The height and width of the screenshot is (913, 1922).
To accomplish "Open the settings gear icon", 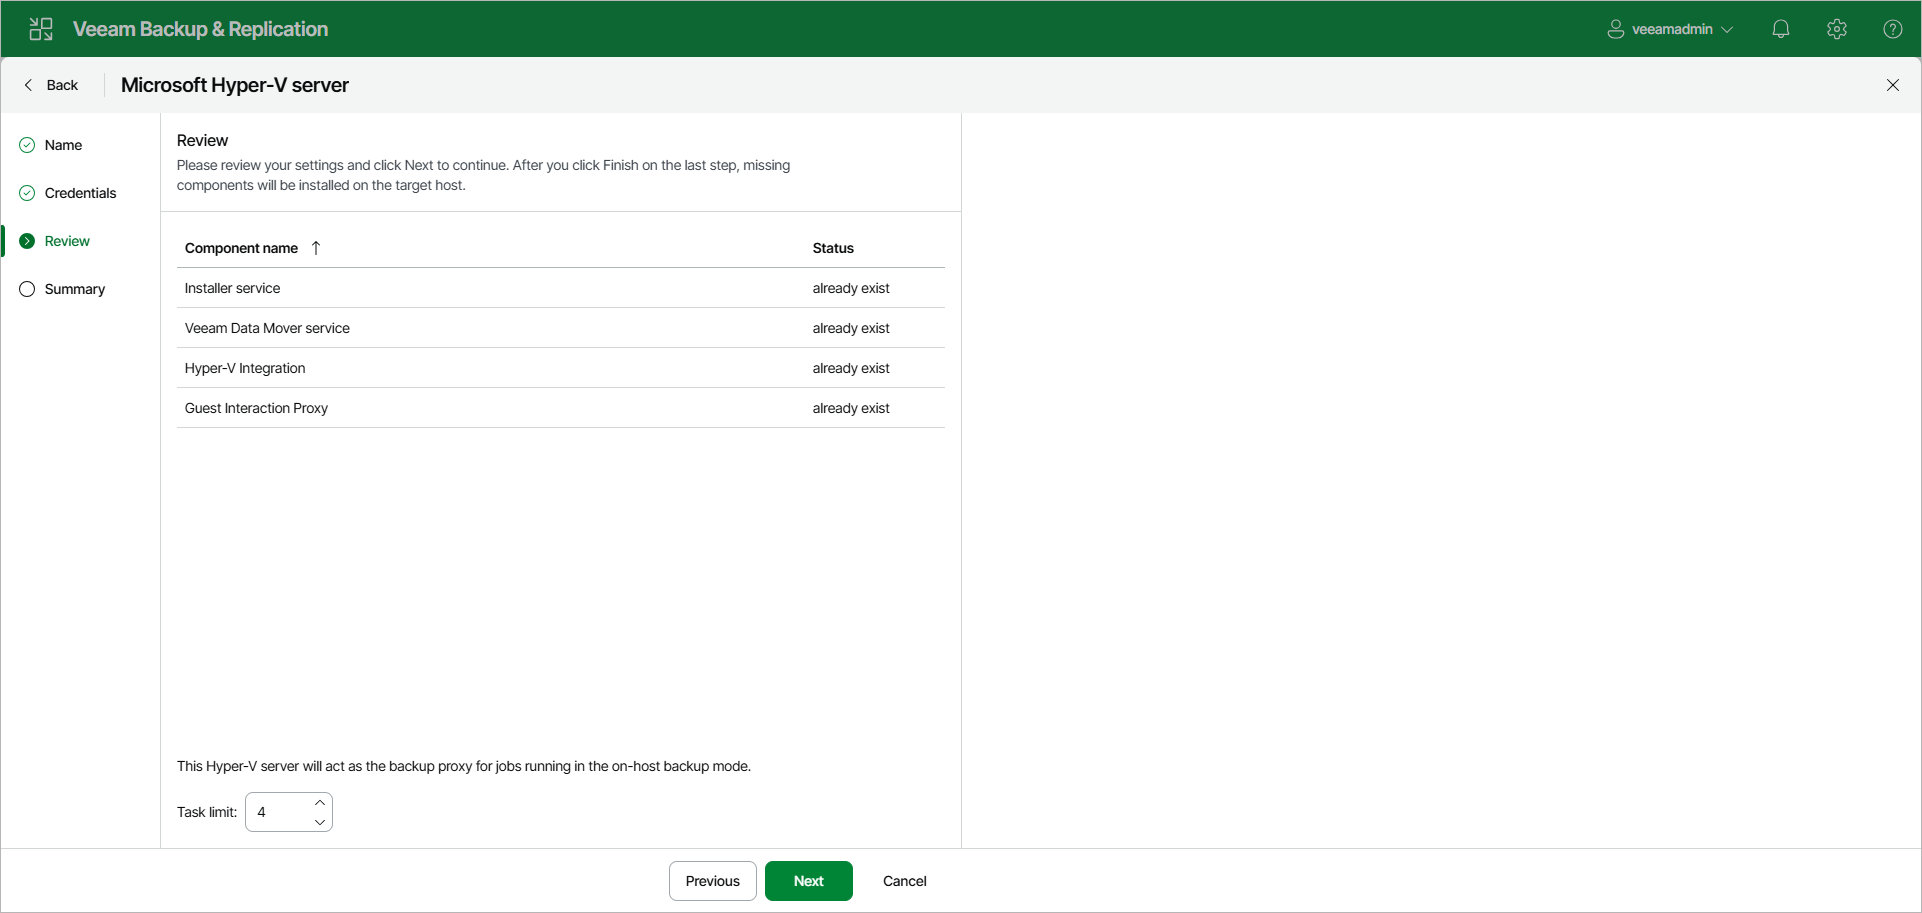I will click(1837, 29).
